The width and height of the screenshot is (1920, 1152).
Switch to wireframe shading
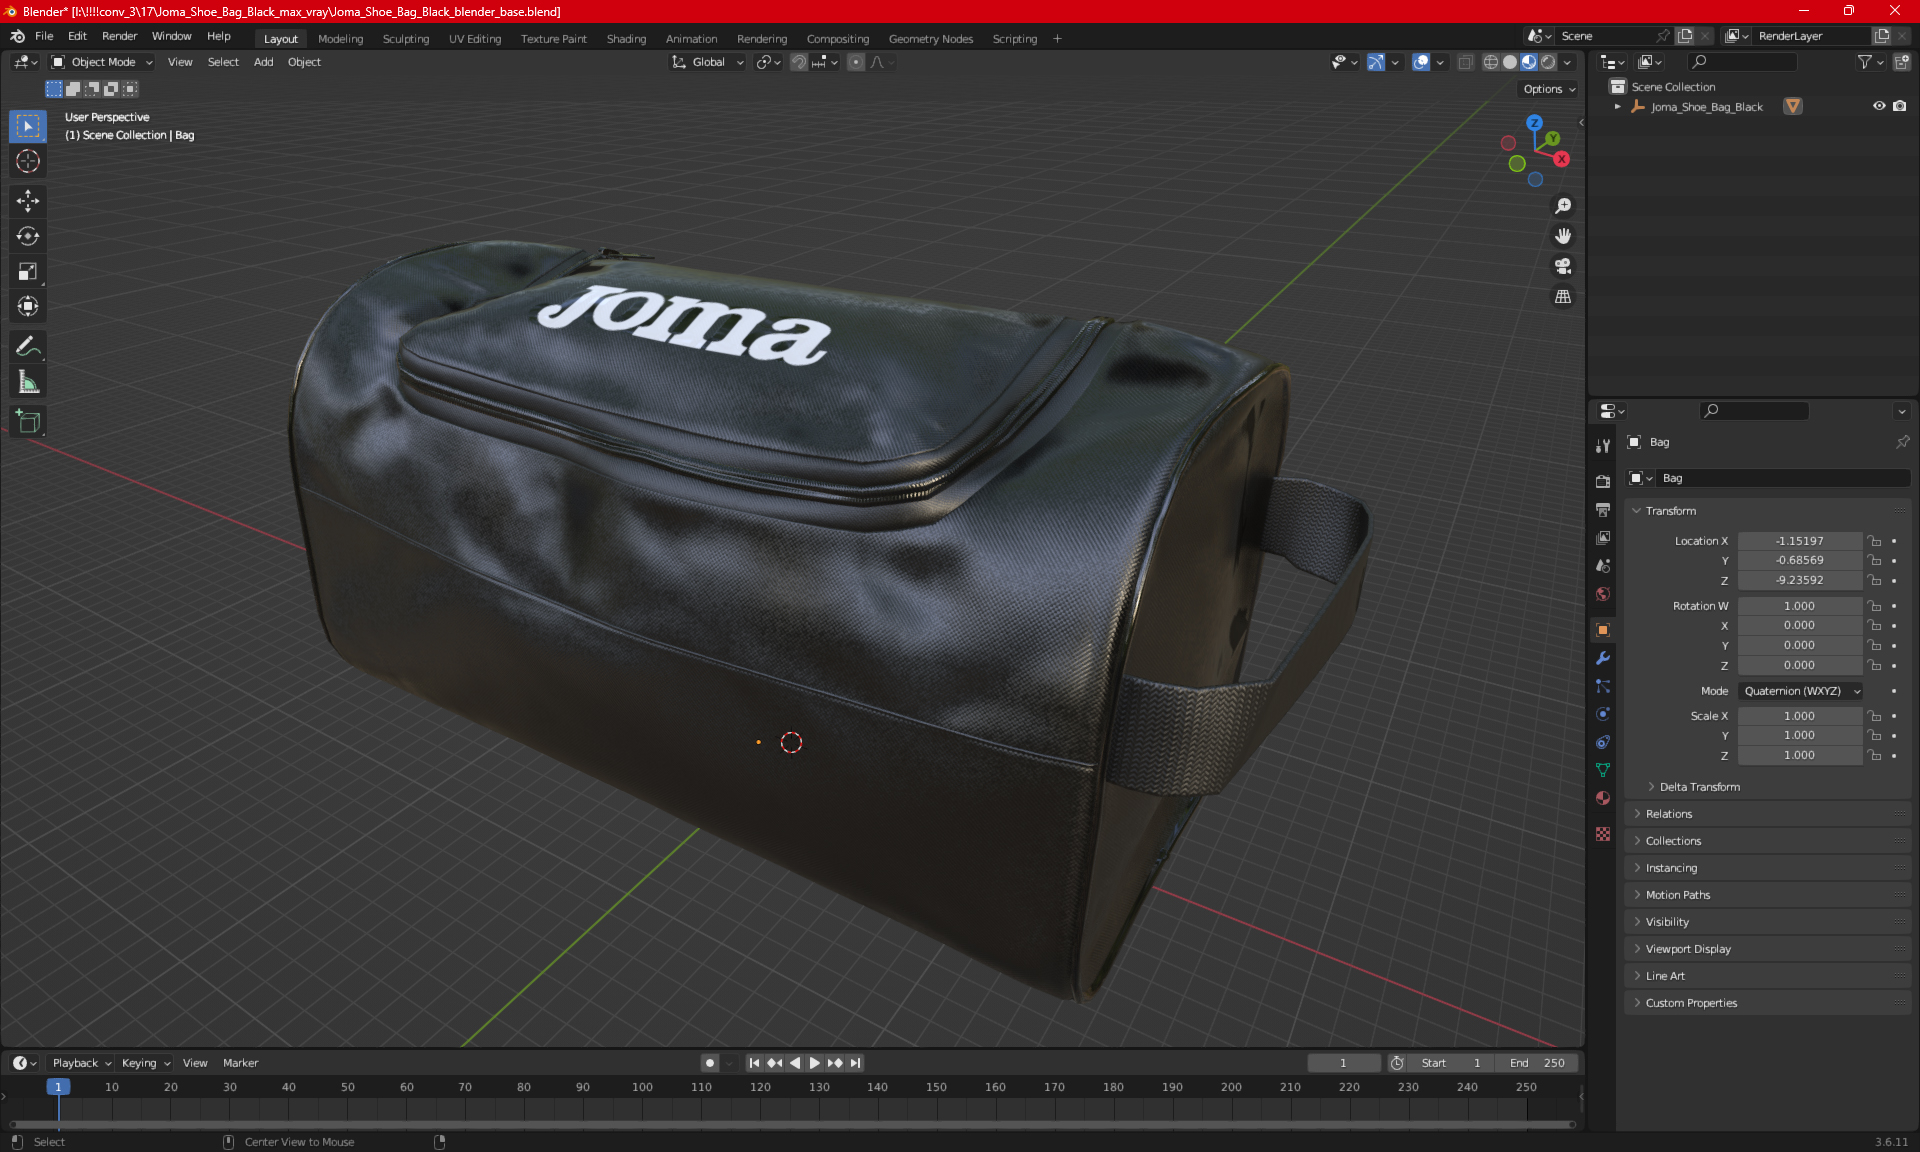(x=1491, y=62)
